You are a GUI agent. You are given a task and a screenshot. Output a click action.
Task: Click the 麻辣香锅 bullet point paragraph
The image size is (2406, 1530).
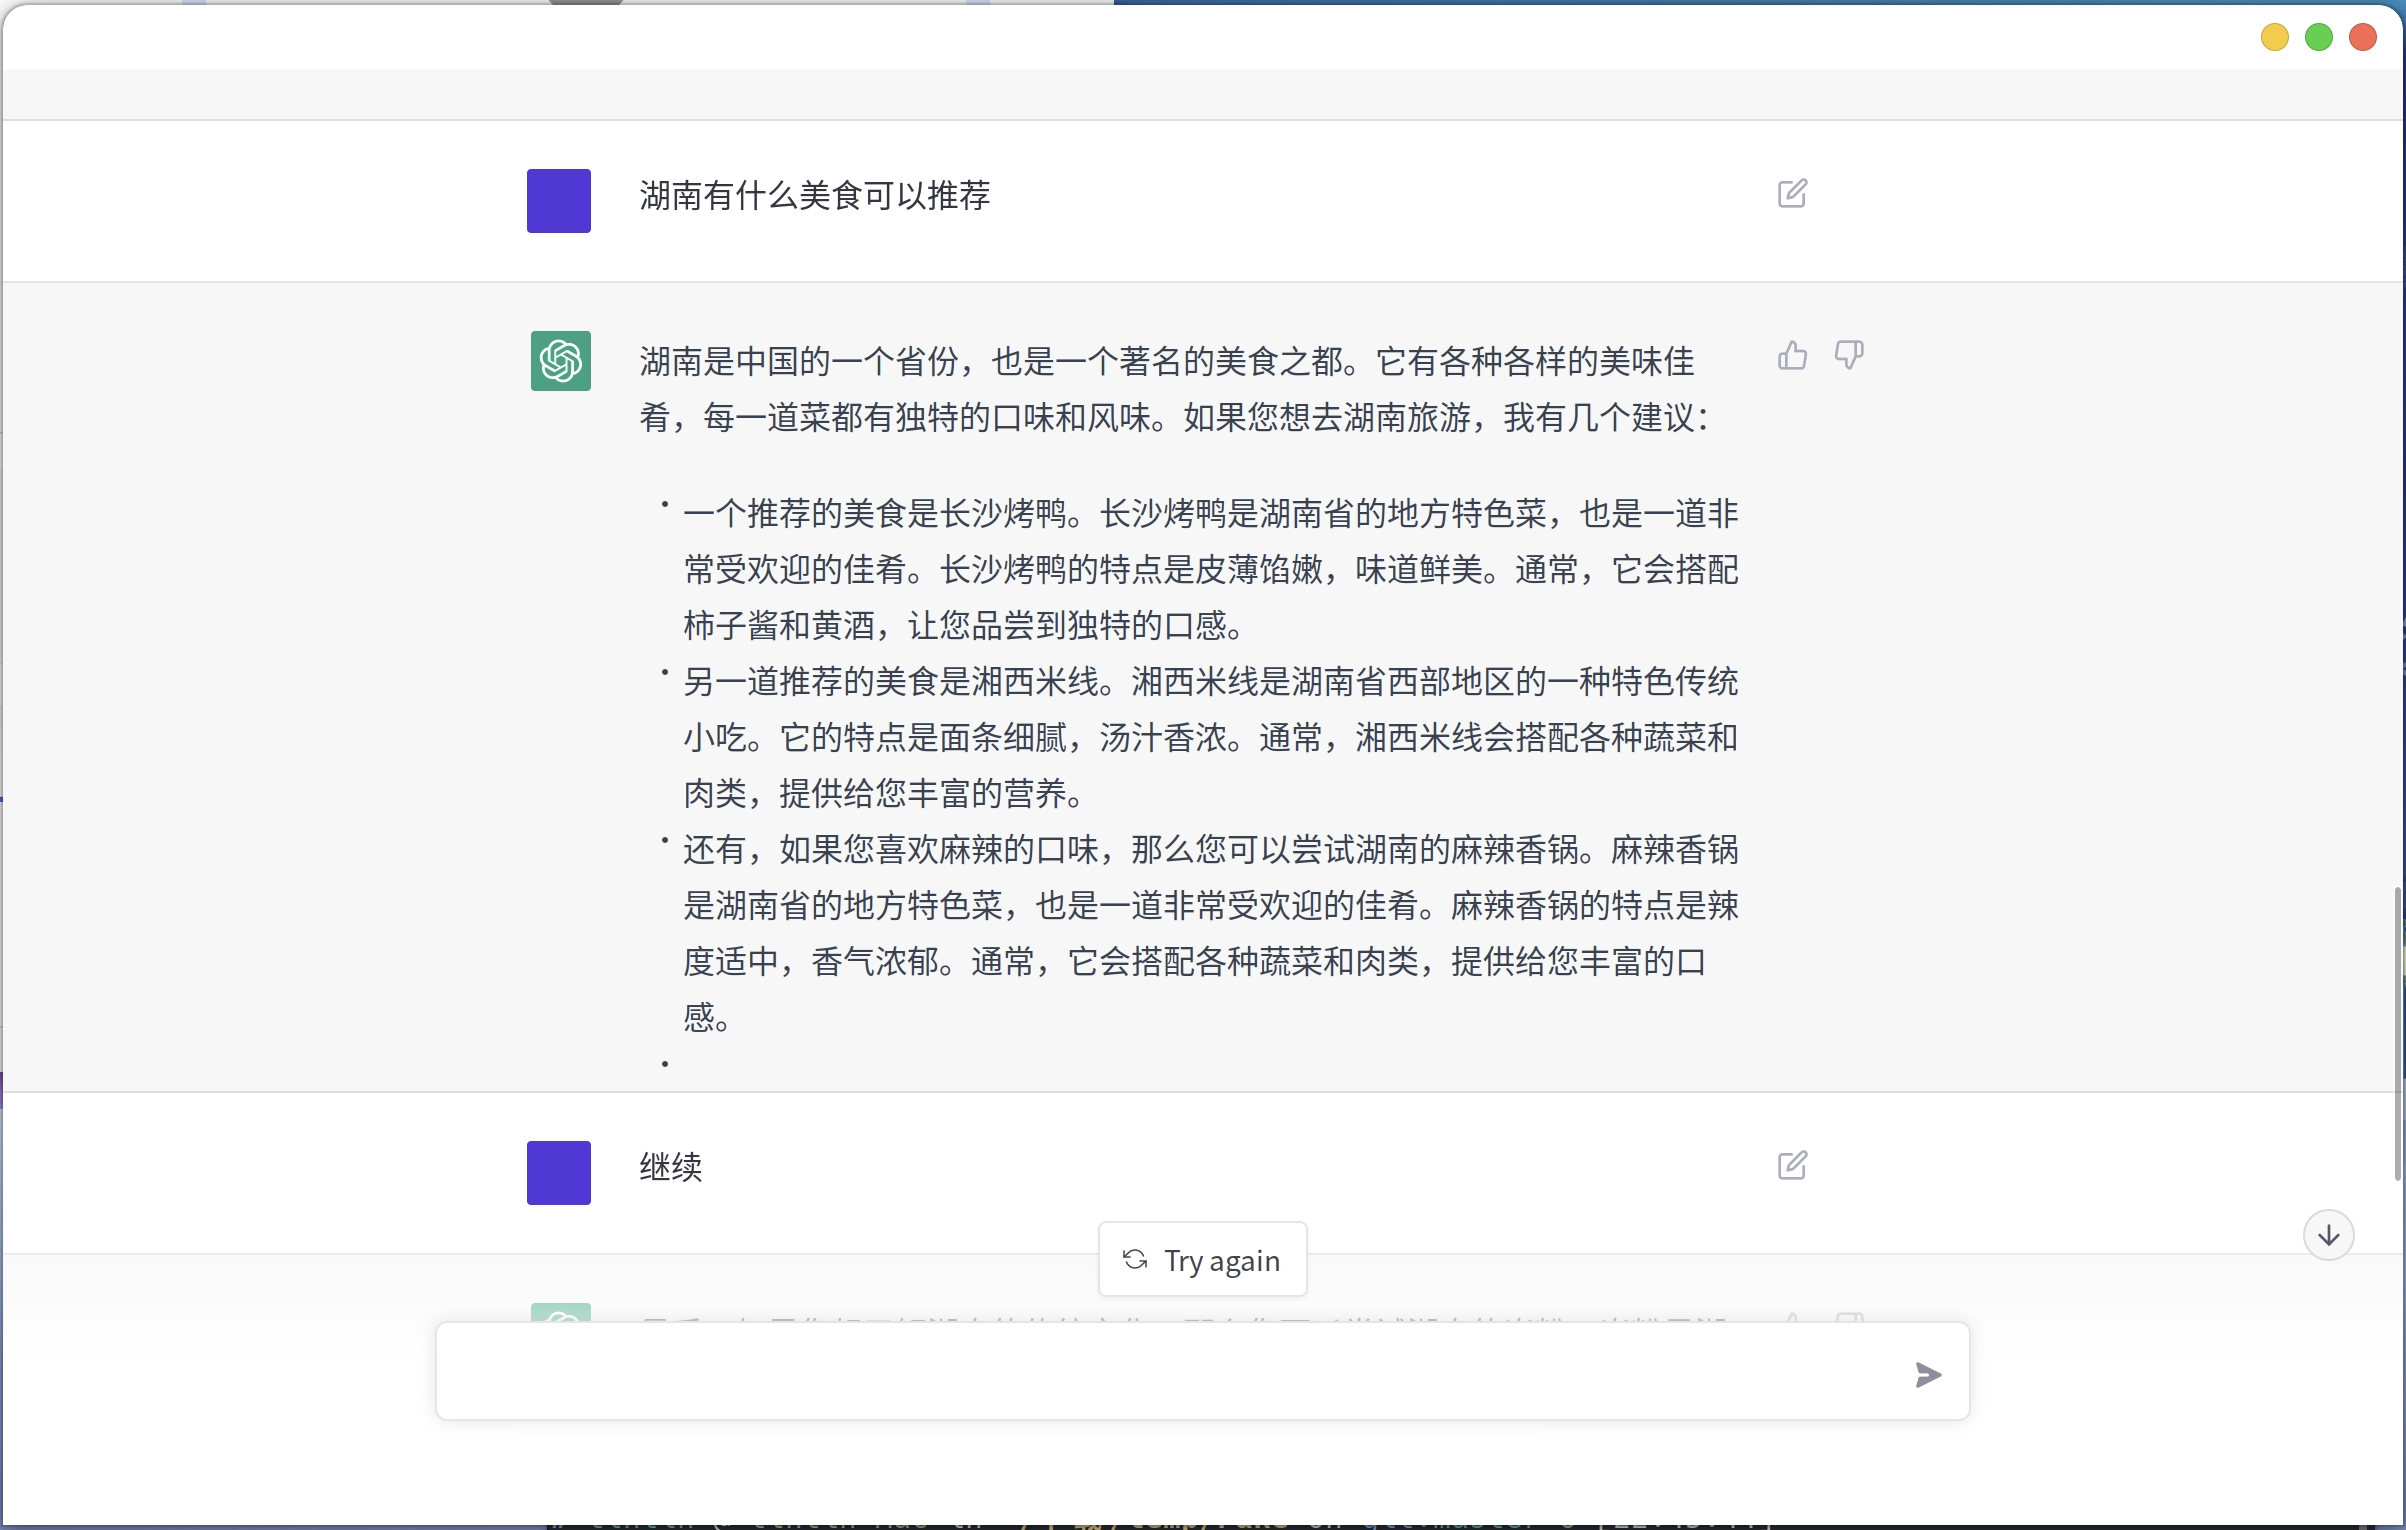(x=1210, y=905)
